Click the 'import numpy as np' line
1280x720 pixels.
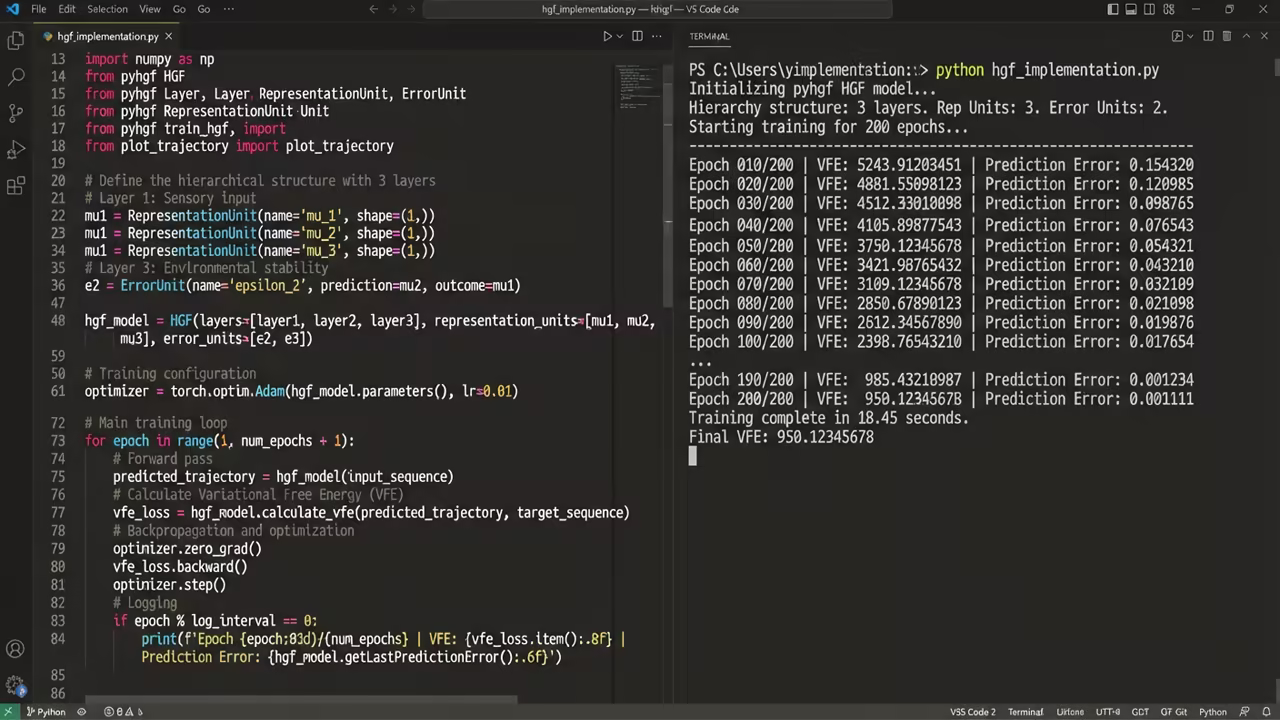(149, 59)
